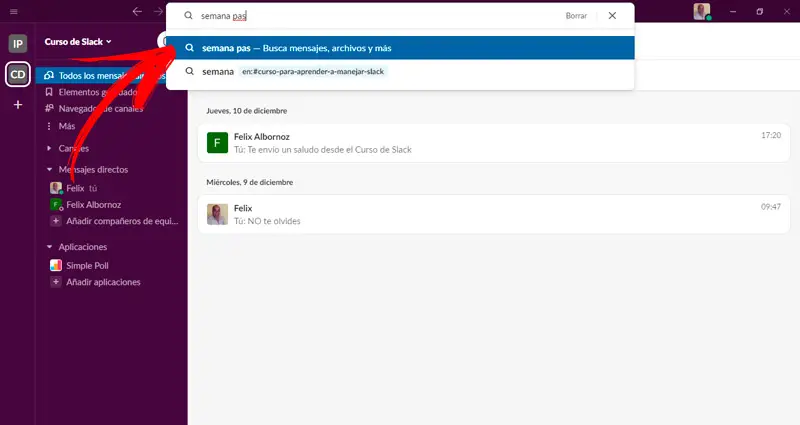Add a workspace with the plus icon
This screenshot has width=800, height=425.
[18, 105]
